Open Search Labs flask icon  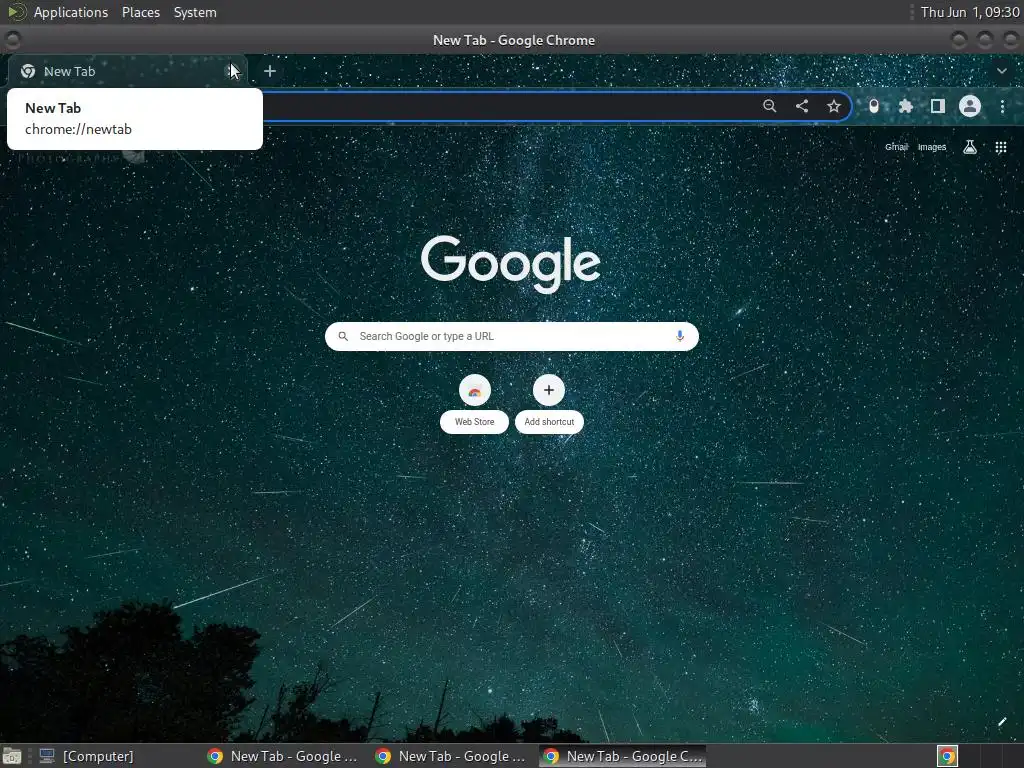(x=970, y=147)
